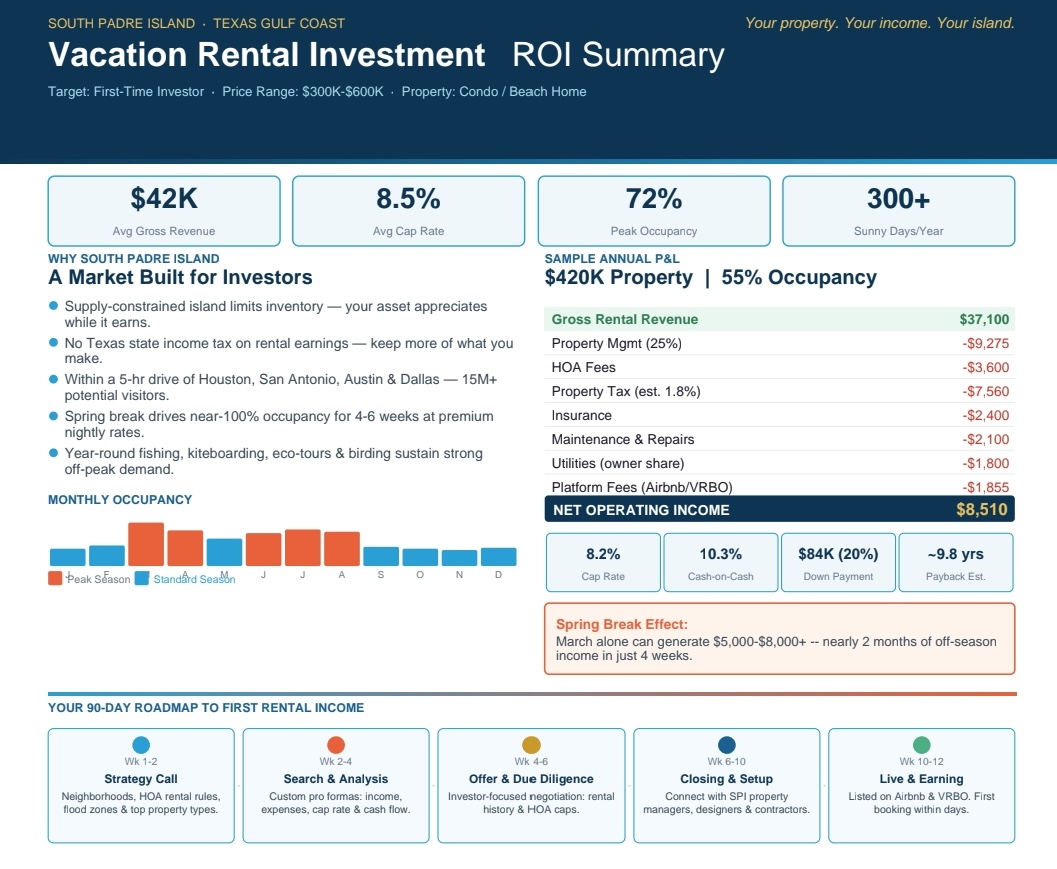Image resolution: width=1057 pixels, height=869 pixels.
Task: Click the blue Standard Season legend swatch
Action: (x=142, y=578)
